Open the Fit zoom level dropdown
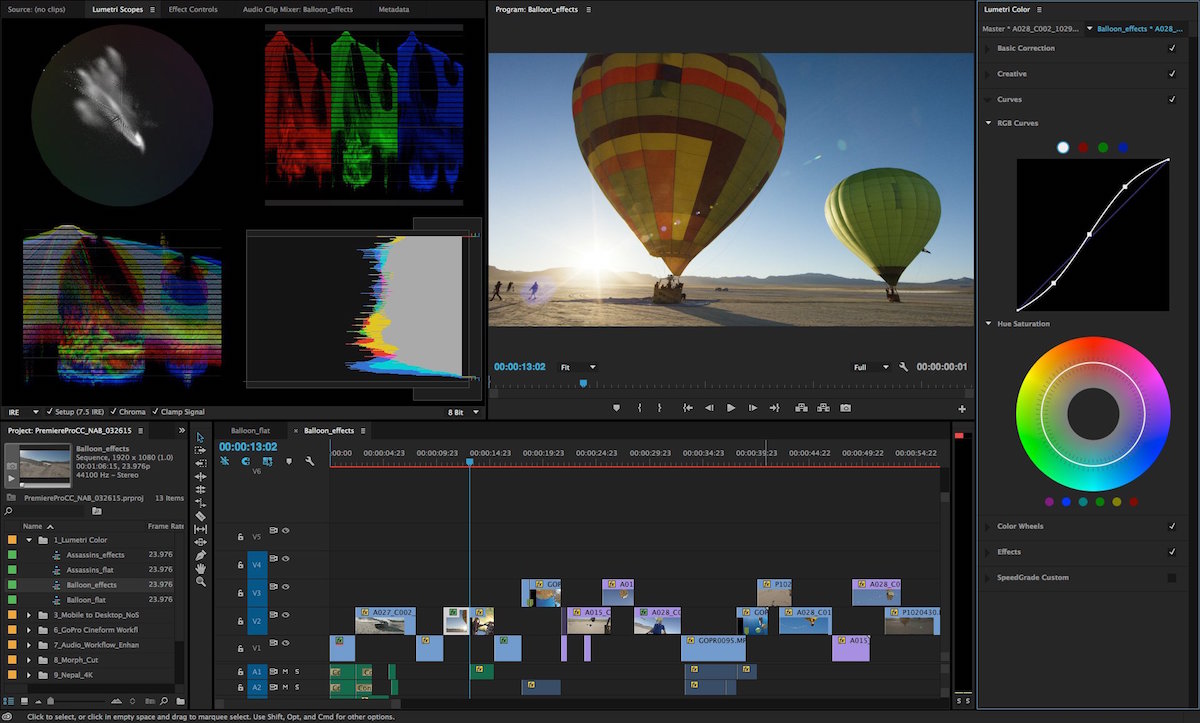 pos(578,367)
